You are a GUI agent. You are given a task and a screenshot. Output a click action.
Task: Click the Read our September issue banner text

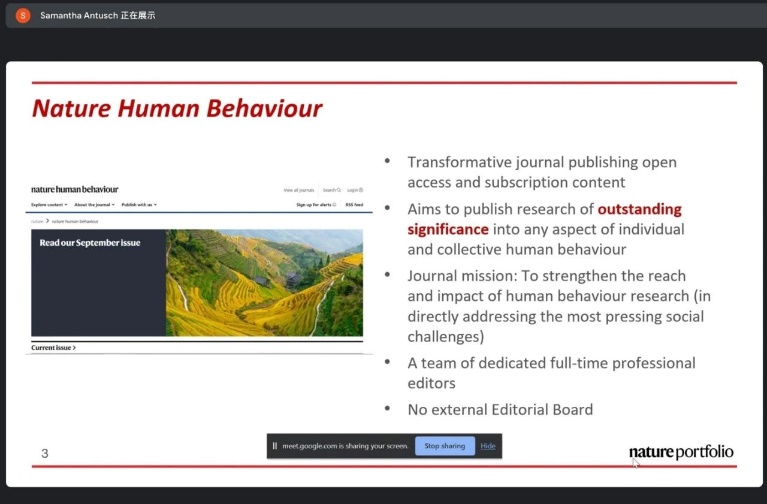[90, 243]
